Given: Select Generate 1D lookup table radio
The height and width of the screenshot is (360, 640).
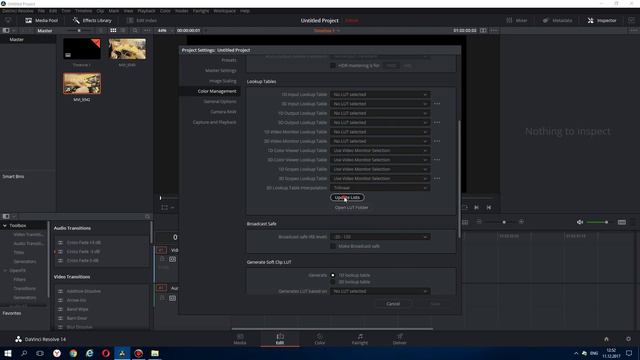Looking at the screenshot, I should point(333,275).
